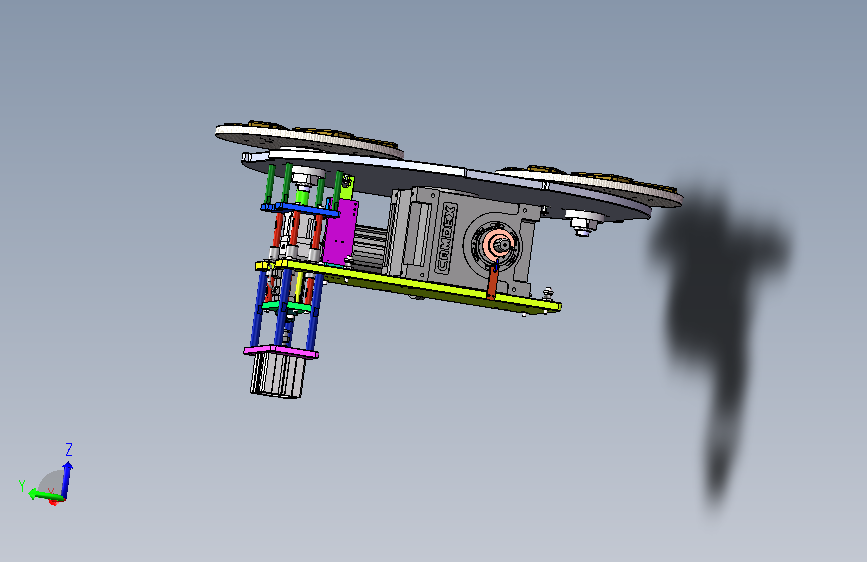Select the magenta block next to the indexer

click(341, 231)
